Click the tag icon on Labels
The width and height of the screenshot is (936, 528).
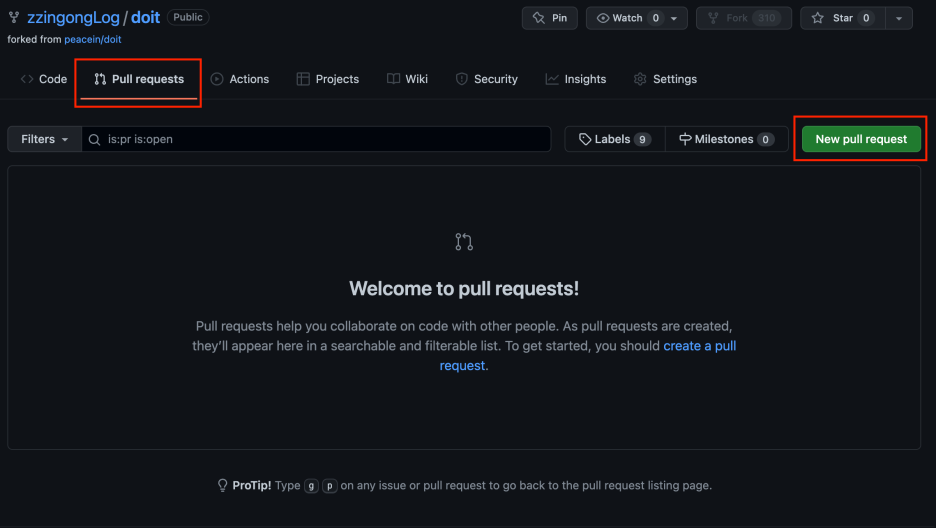[x=585, y=139]
